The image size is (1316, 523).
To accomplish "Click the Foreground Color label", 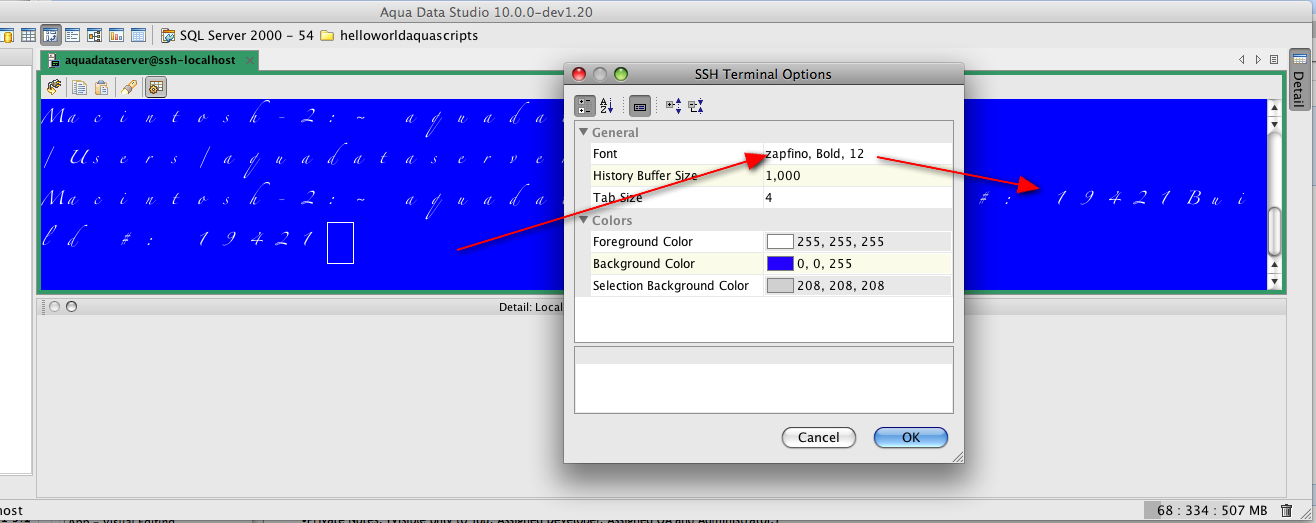I will tap(643, 242).
